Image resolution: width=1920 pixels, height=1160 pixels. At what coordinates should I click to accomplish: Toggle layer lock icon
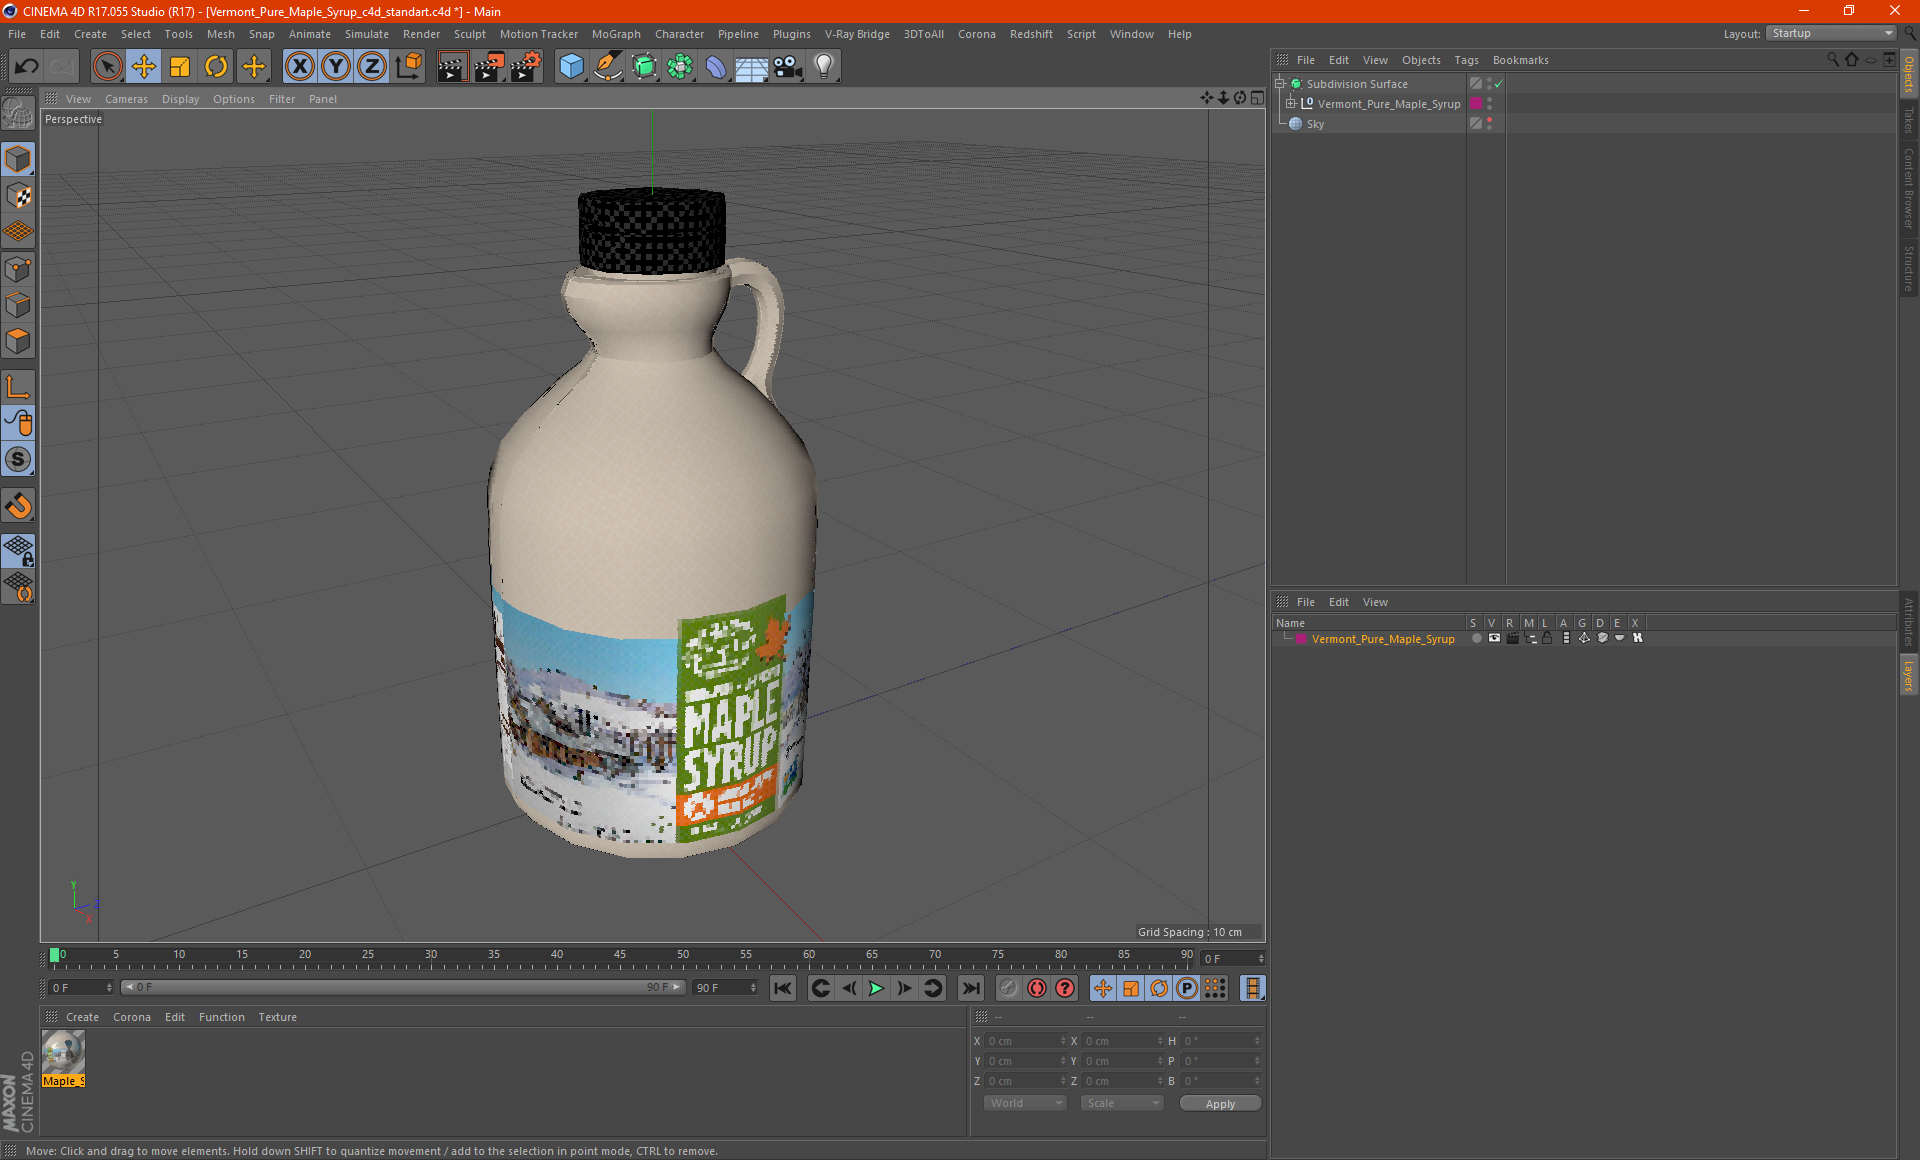pos(1548,638)
